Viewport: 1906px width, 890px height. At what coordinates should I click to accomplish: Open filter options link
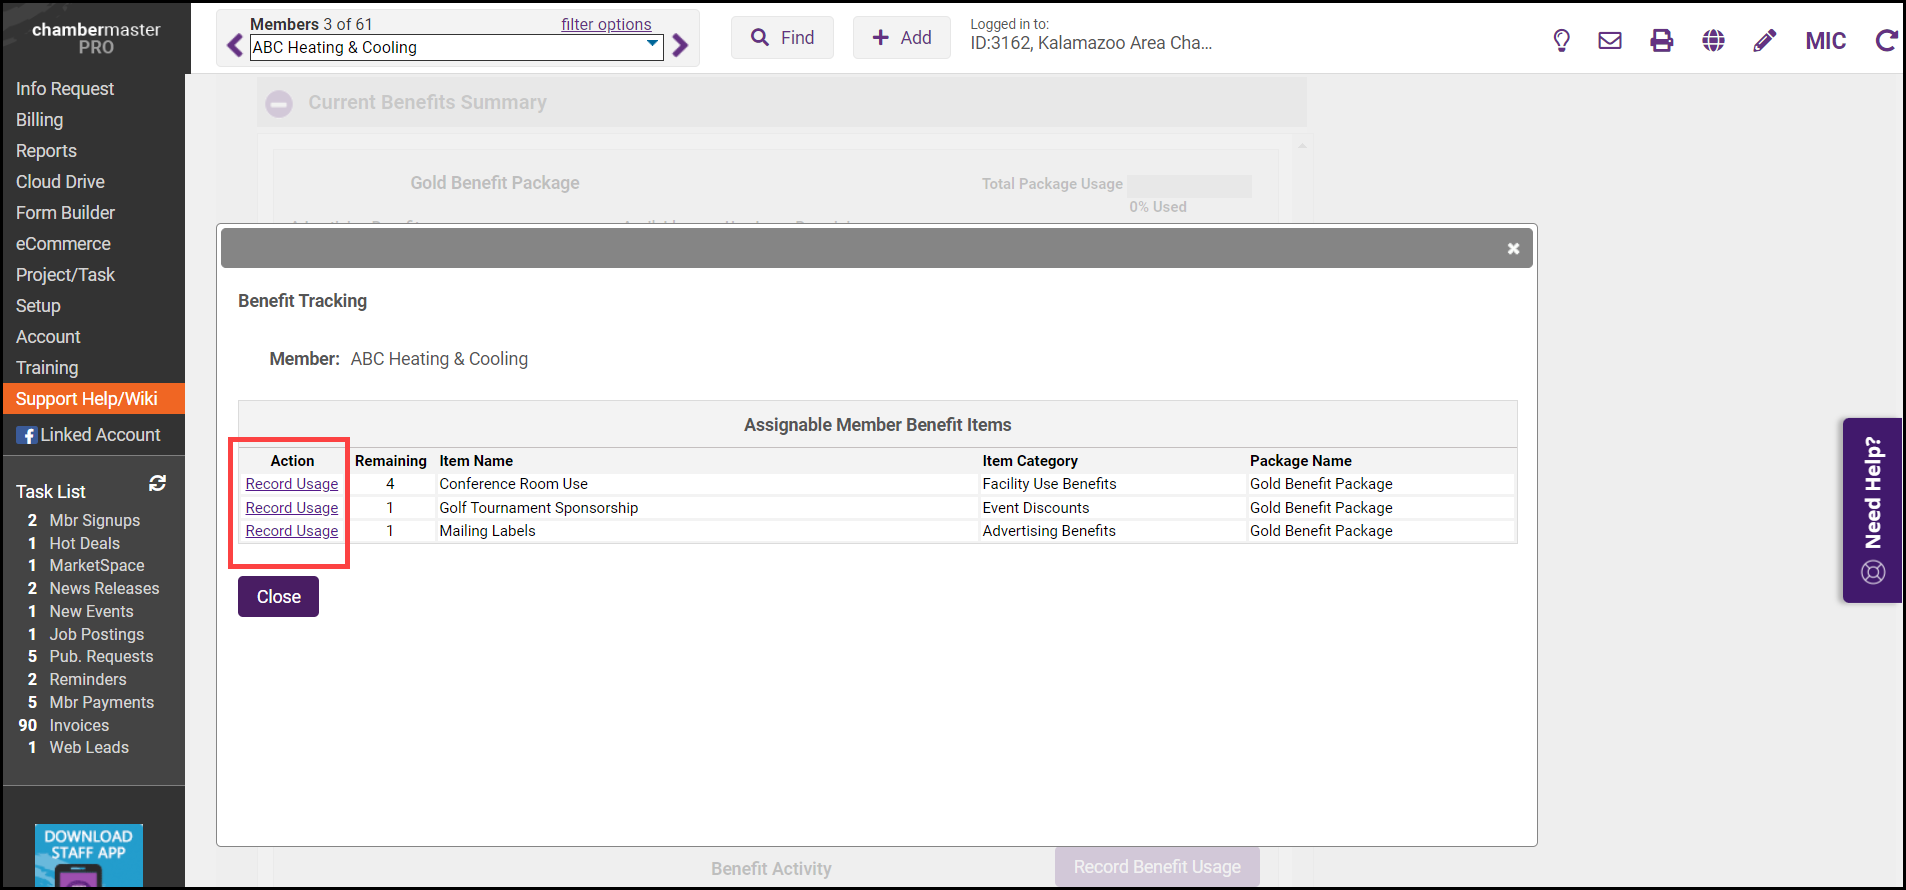606,24
